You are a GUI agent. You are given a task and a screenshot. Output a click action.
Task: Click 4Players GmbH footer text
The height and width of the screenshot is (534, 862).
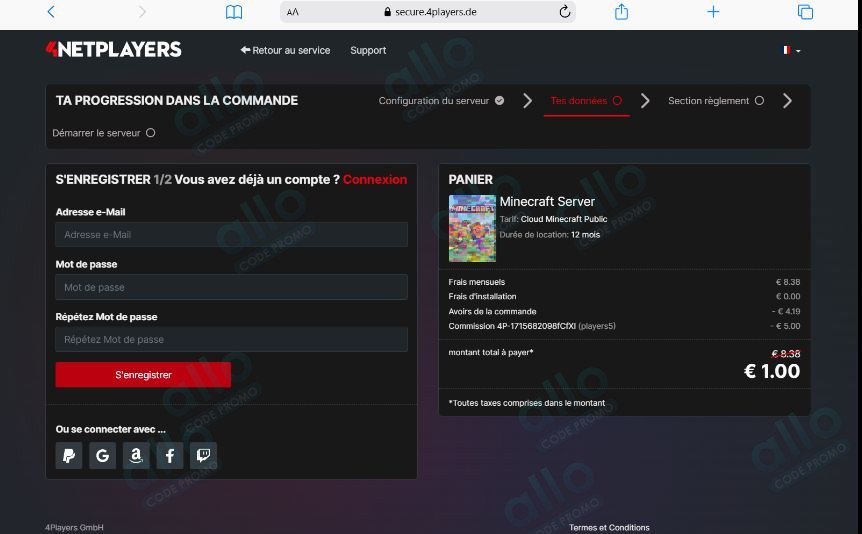pyautogui.click(x=74, y=527)
